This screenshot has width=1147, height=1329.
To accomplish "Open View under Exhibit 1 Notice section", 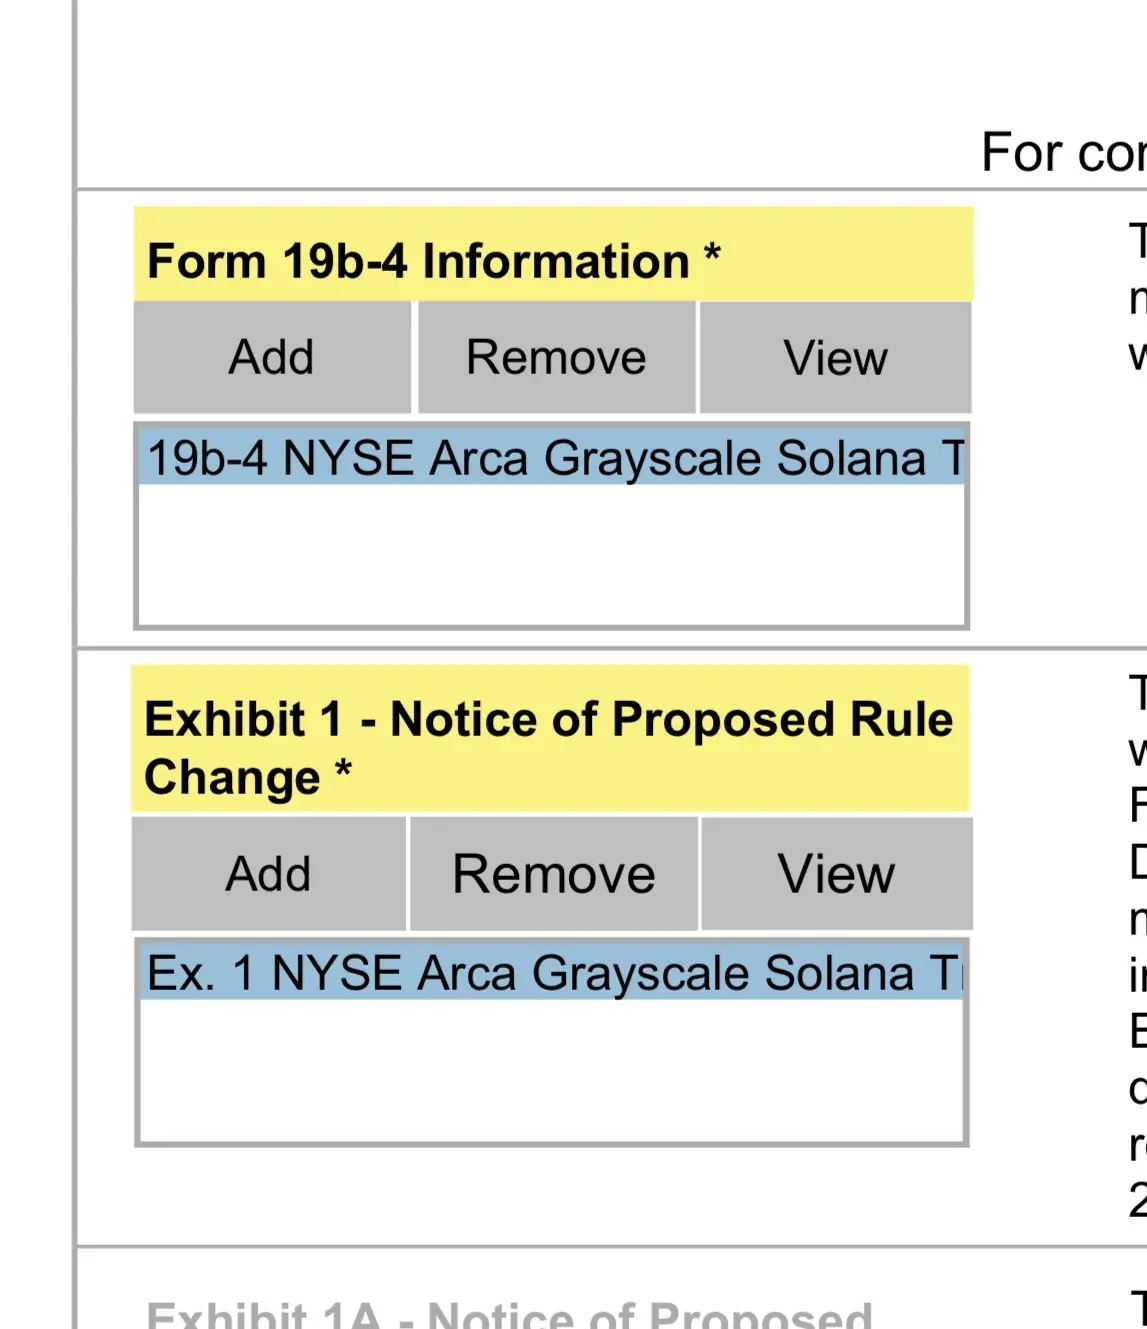I will click(836, 874).
